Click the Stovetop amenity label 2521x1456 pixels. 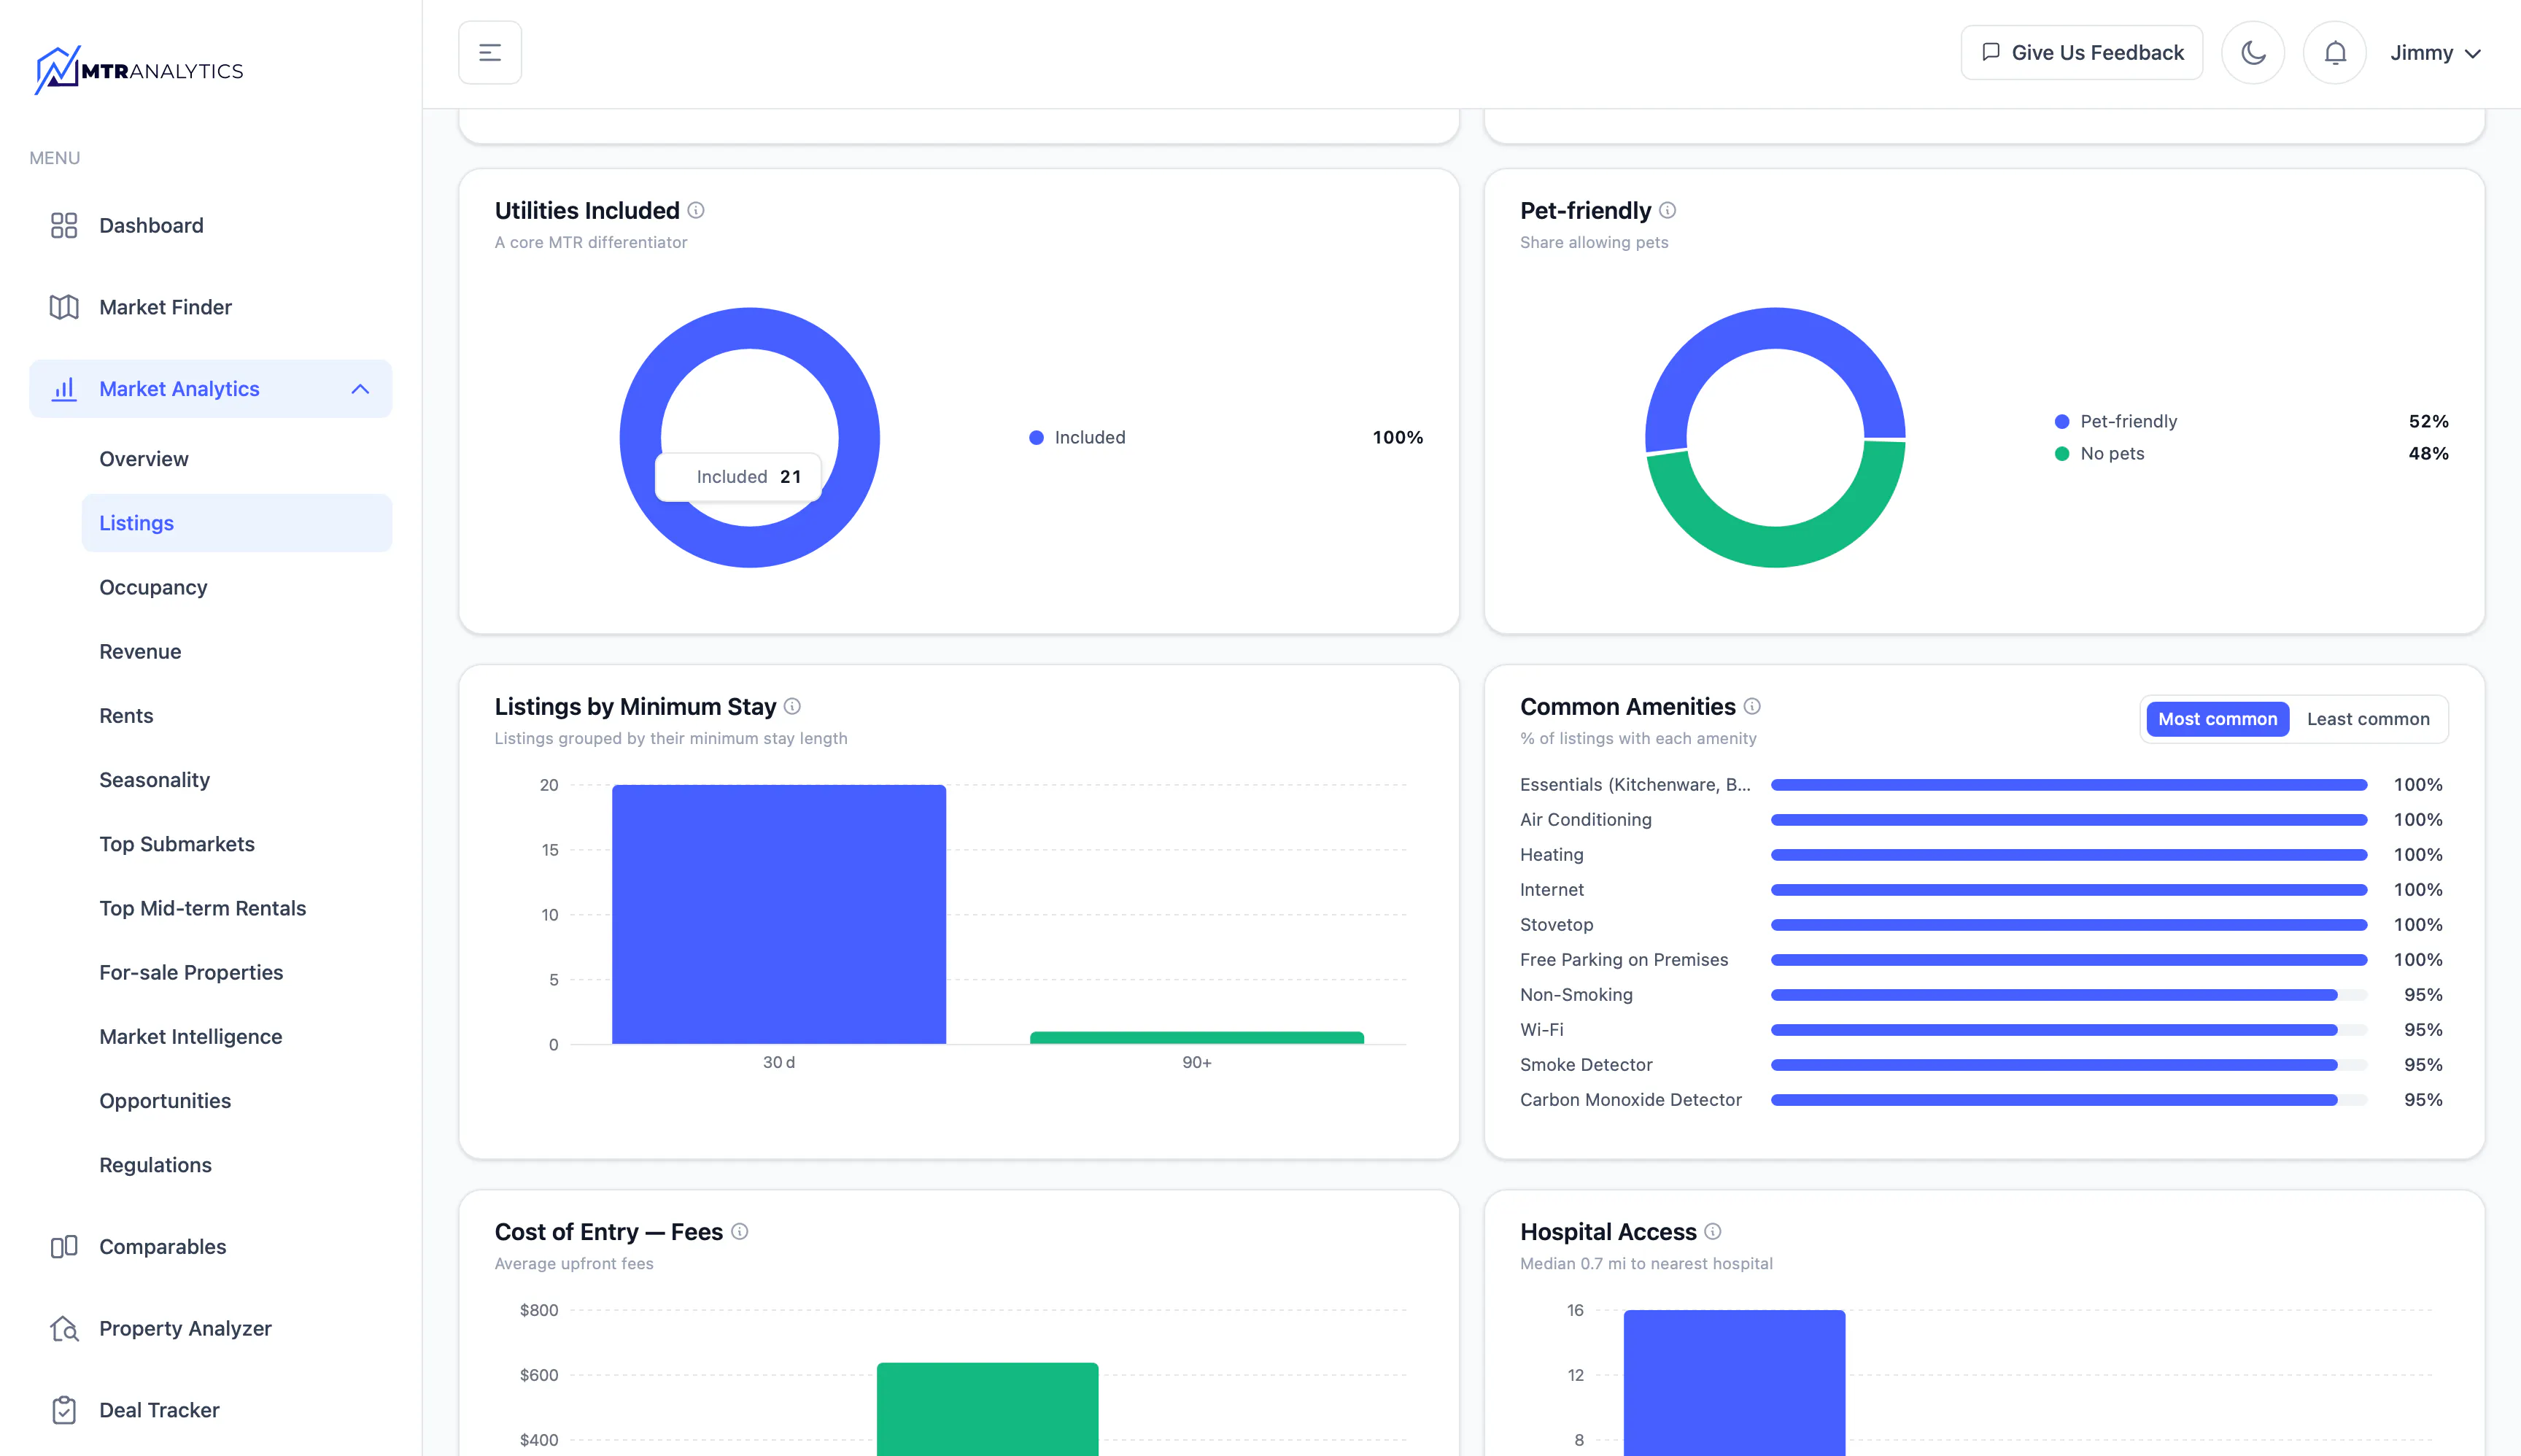(x=1556, y=925)
